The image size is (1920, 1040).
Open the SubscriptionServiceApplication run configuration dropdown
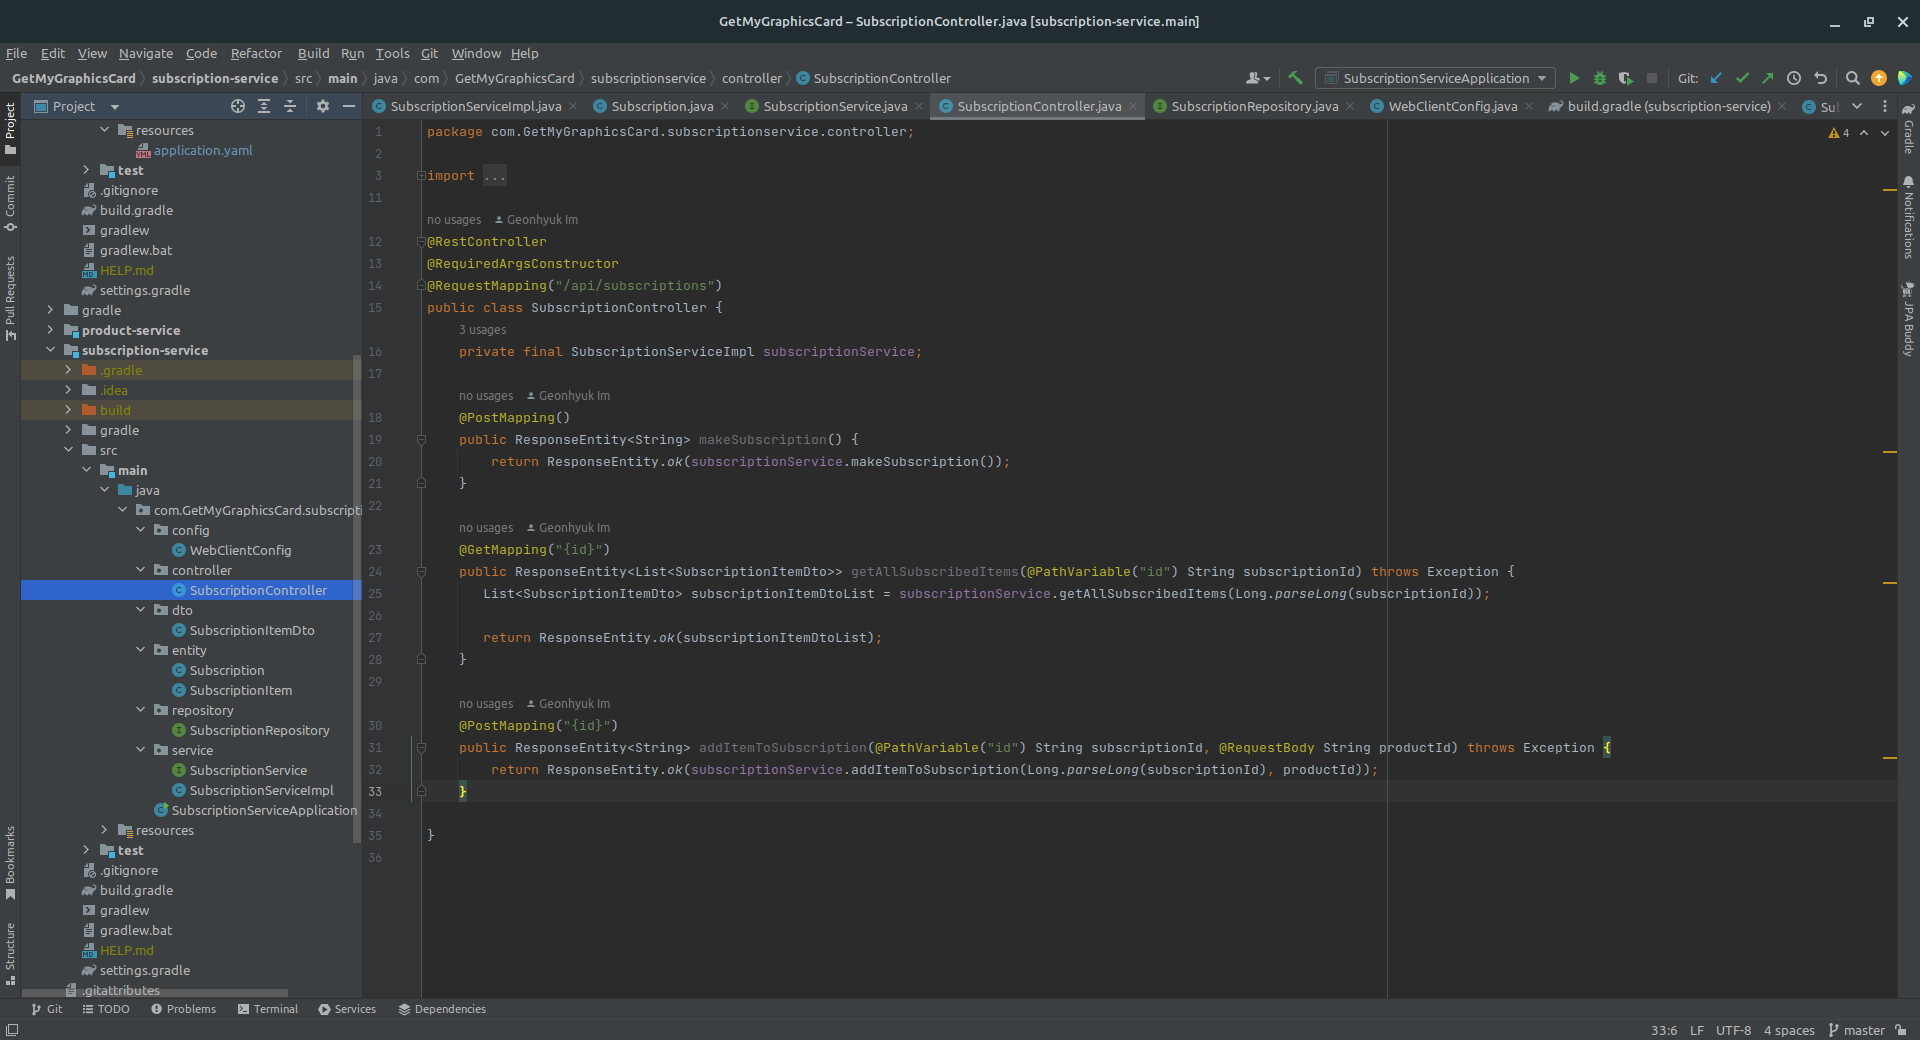pos(1435,78)
